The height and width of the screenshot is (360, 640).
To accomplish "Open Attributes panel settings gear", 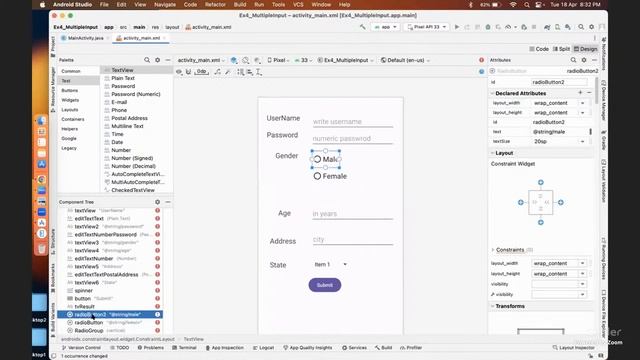I will click(584, 60).
